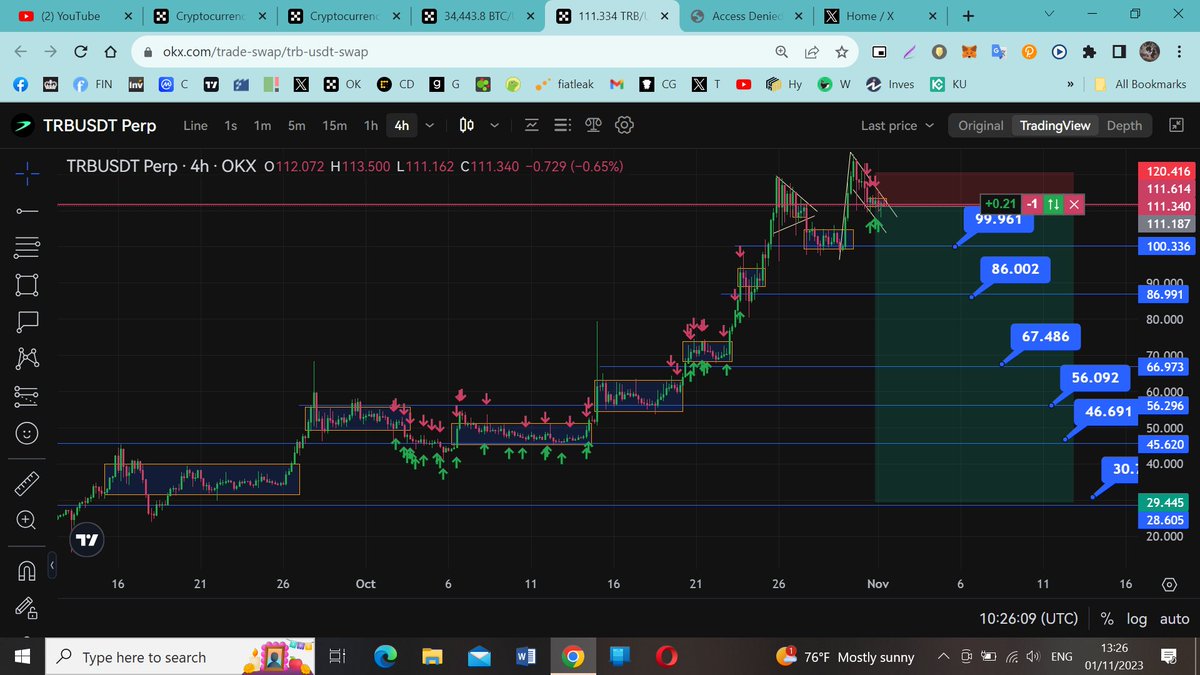
Task: Select the text annotation callout tool
Action: tap(27, 321)
